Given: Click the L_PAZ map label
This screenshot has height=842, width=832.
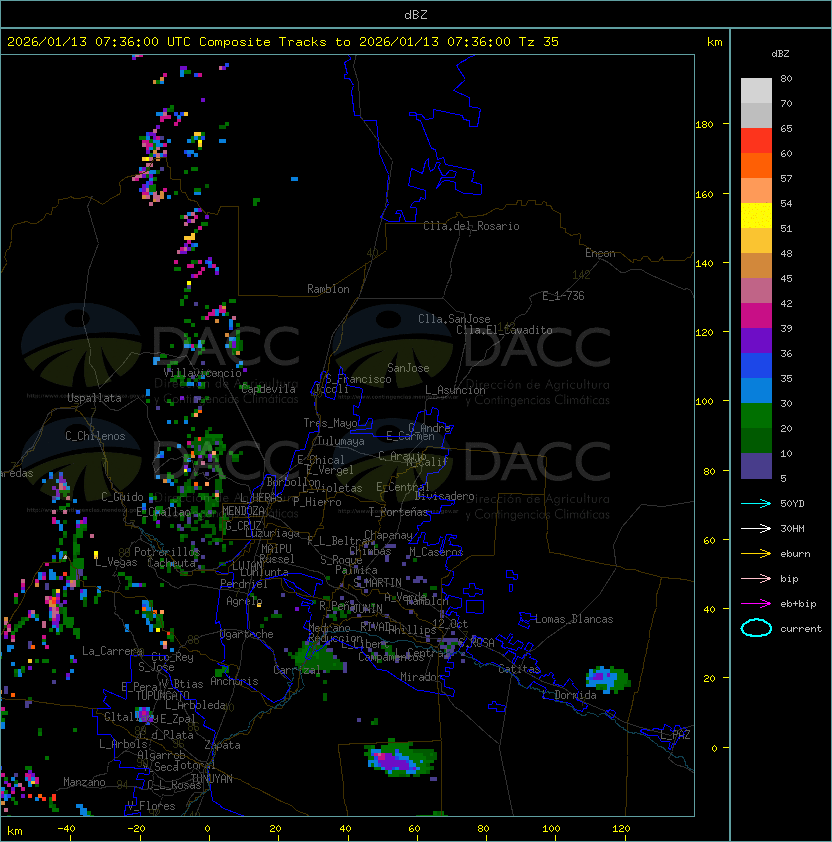Looking at the screenshot, I should click(x=675, y=735).
